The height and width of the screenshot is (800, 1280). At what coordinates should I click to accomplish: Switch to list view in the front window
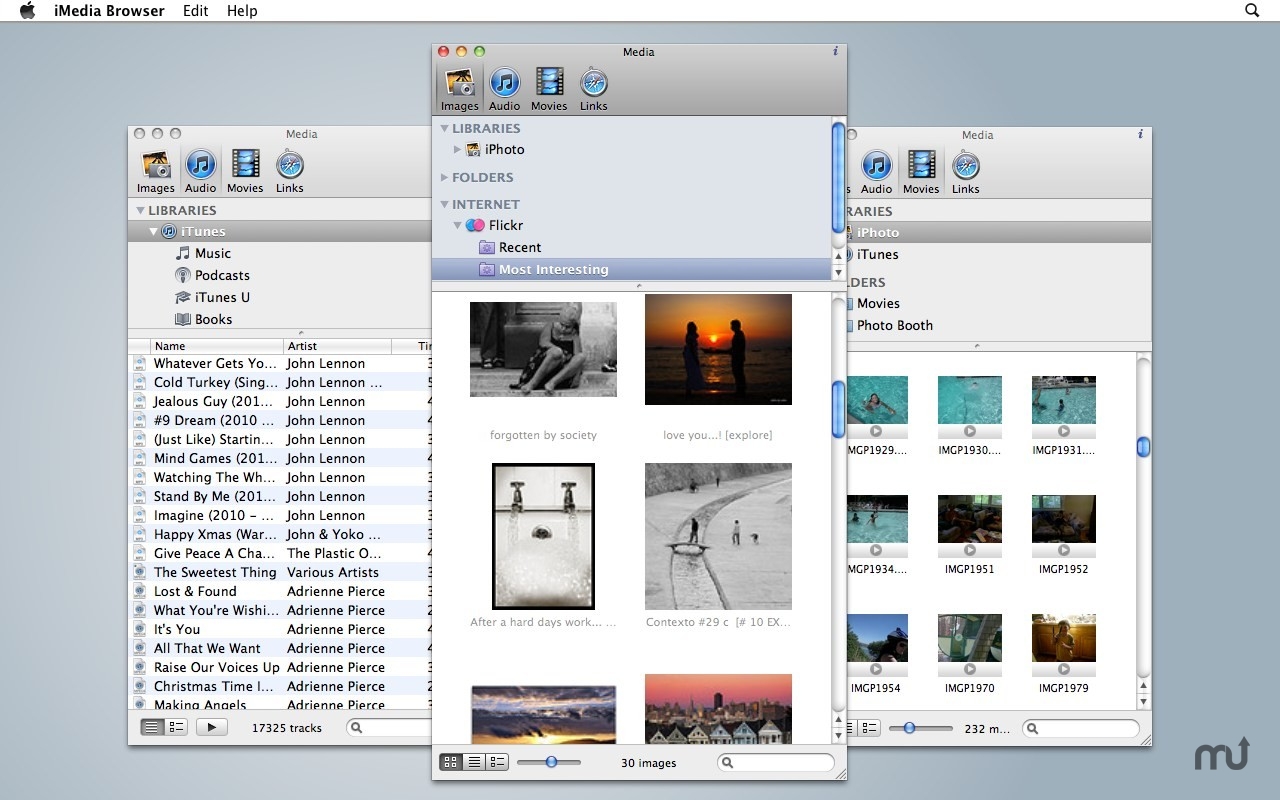[x=473, y=762]
